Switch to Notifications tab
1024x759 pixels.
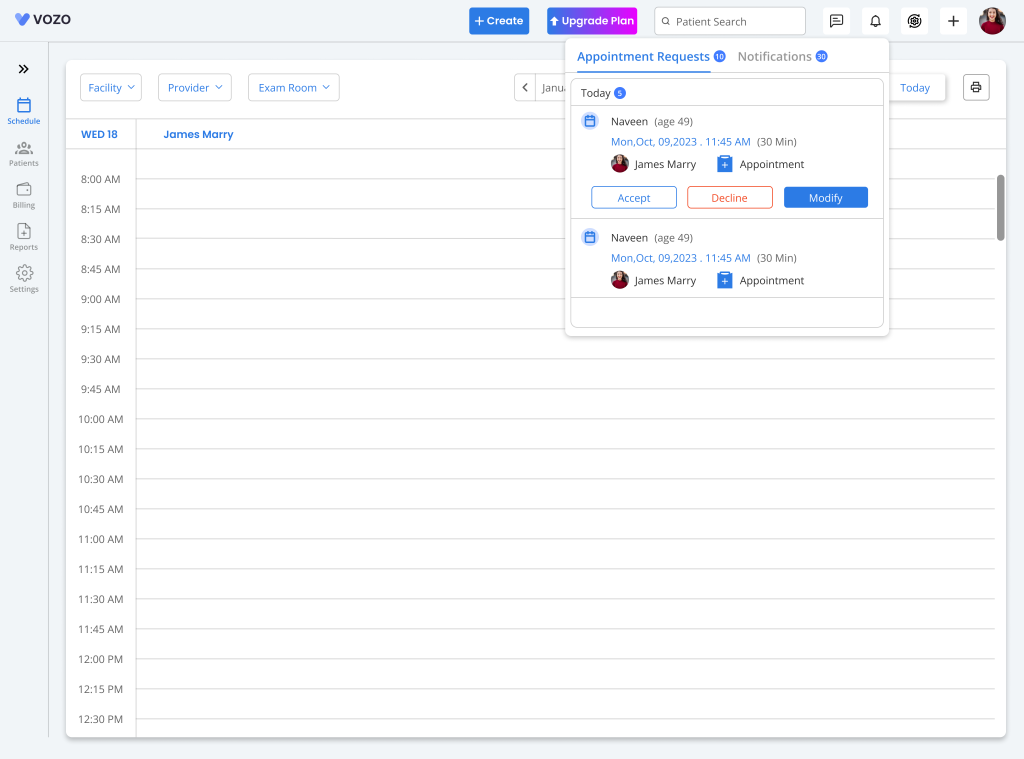775,57
